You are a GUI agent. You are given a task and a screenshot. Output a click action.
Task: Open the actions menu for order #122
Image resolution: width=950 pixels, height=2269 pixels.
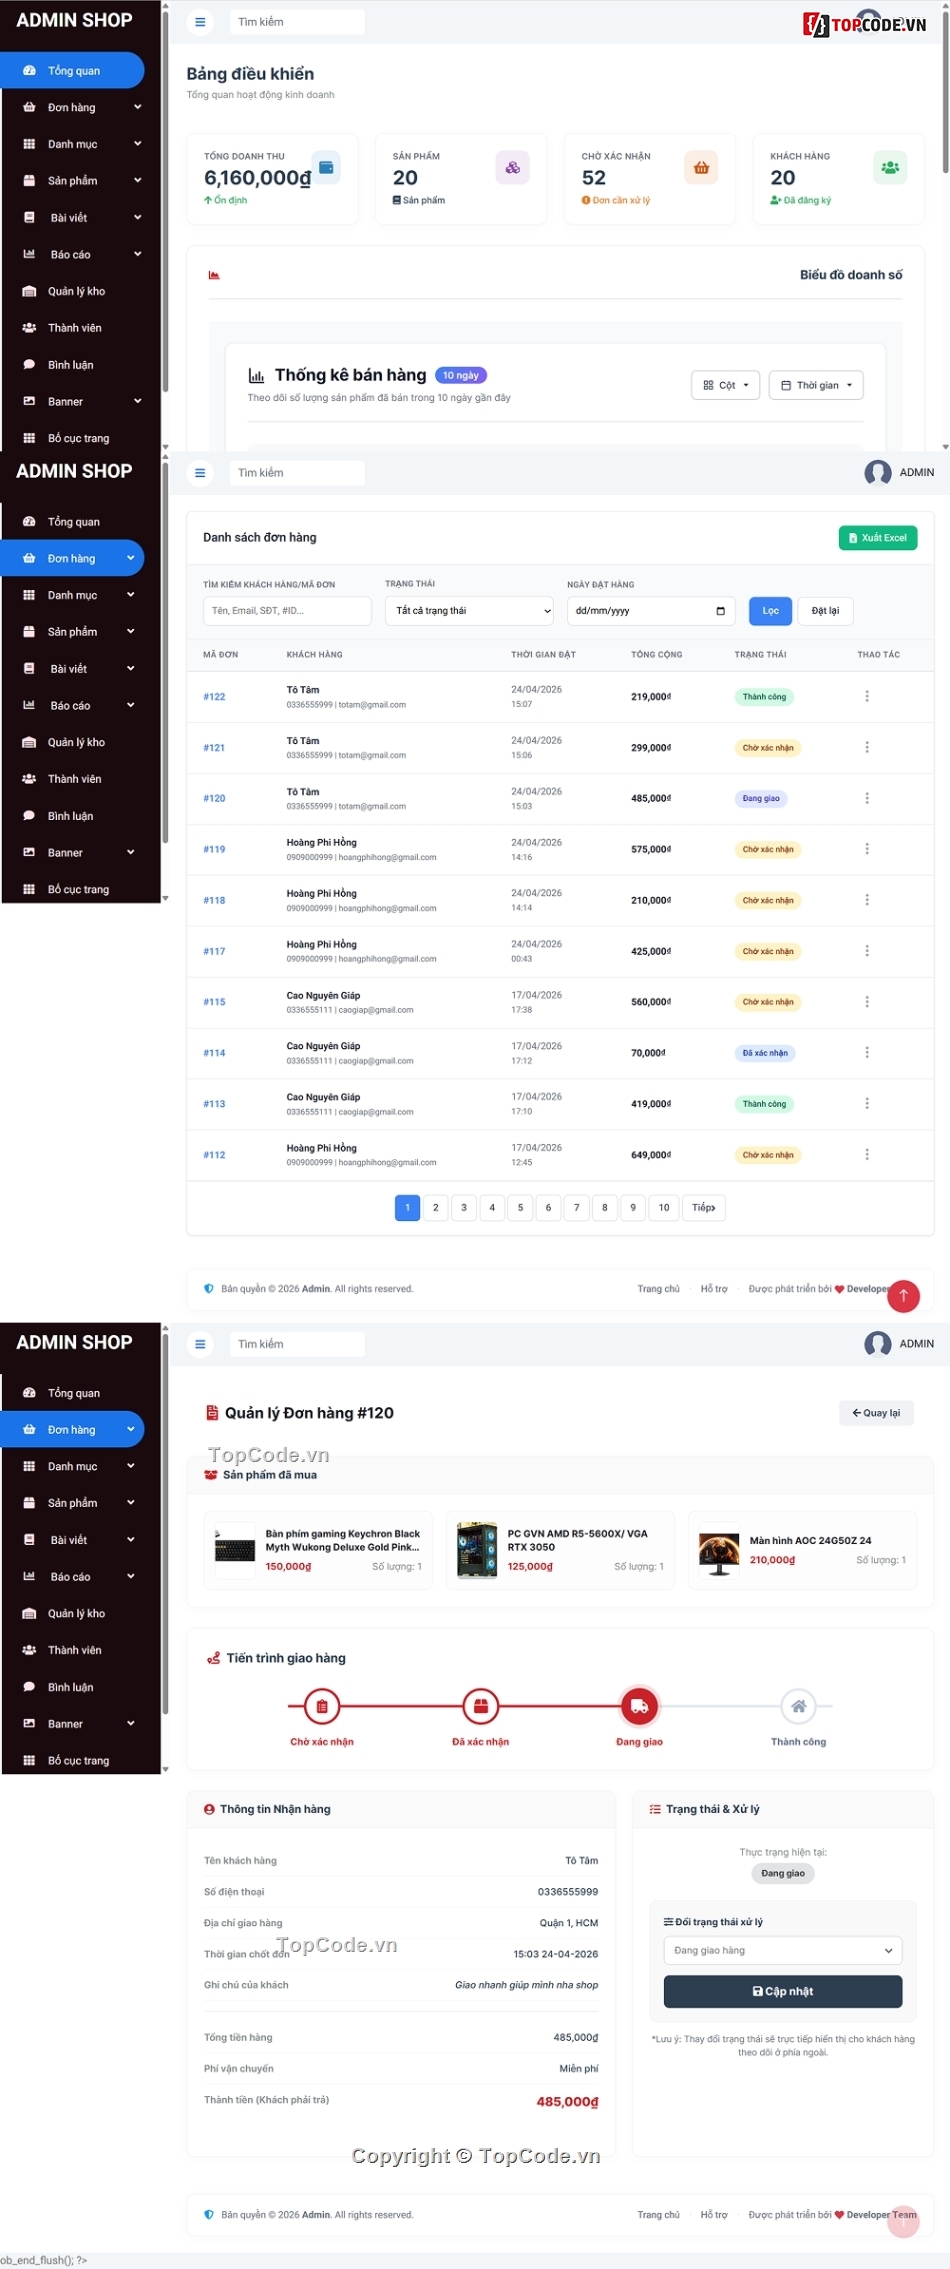click(x=867, y=696)
